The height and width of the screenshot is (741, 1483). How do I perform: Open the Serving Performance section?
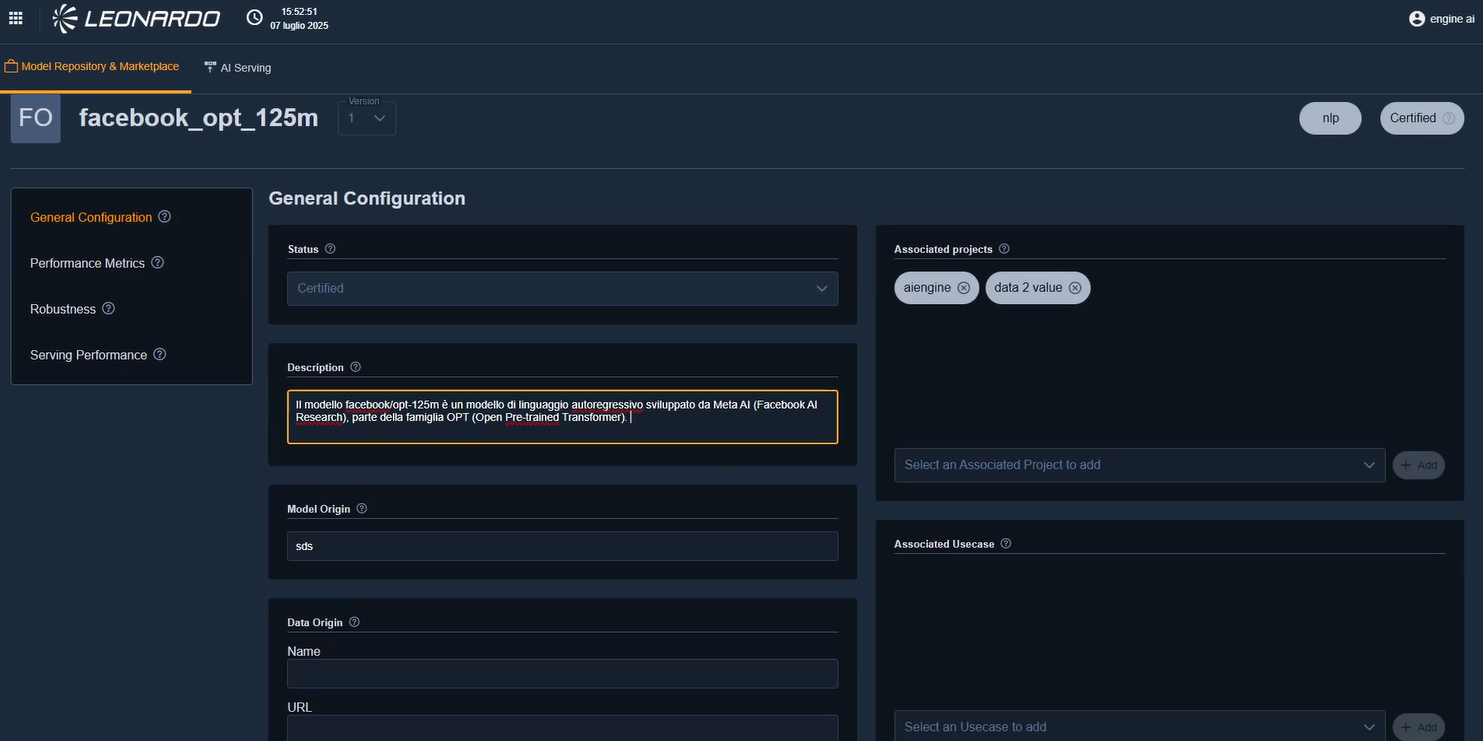pyautogui.click(x=88, y=355)
